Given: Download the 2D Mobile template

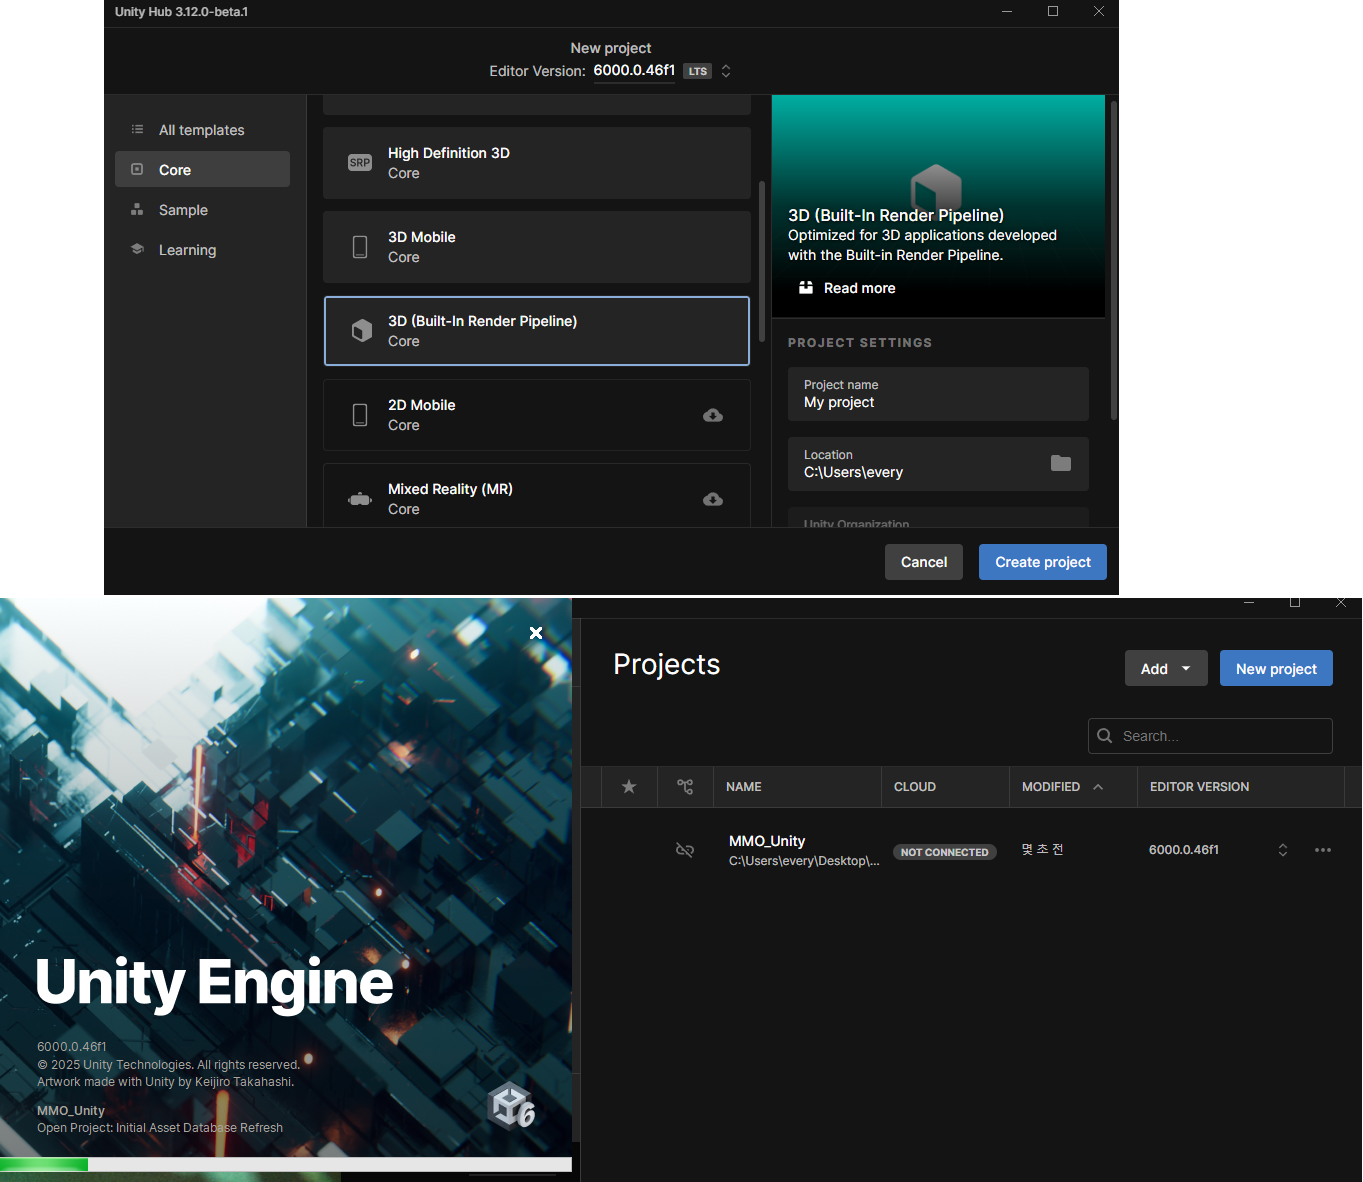Looking at the screenshot, I should click(713, 415).
